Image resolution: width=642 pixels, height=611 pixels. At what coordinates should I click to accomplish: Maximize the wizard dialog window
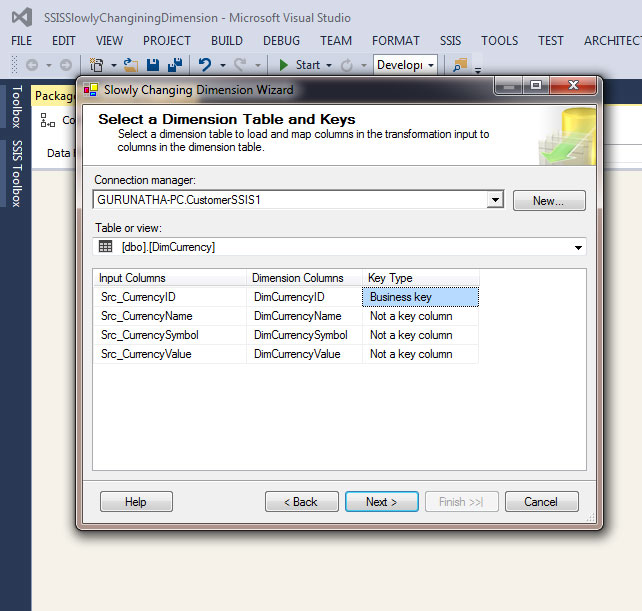[x=536, y=85]
